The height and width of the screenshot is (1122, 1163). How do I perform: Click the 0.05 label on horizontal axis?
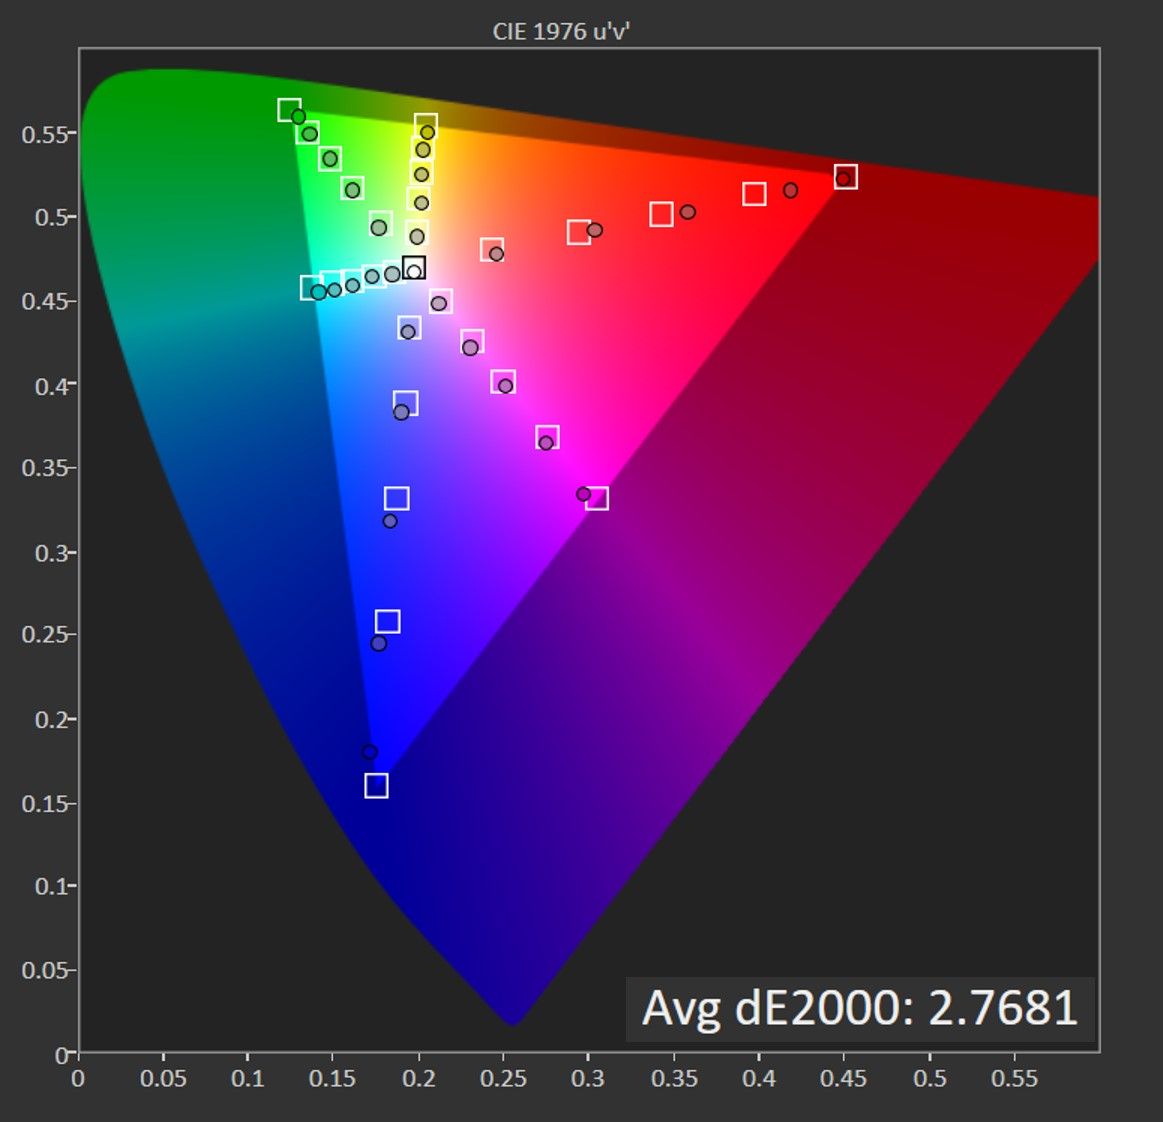[163, 1078]
